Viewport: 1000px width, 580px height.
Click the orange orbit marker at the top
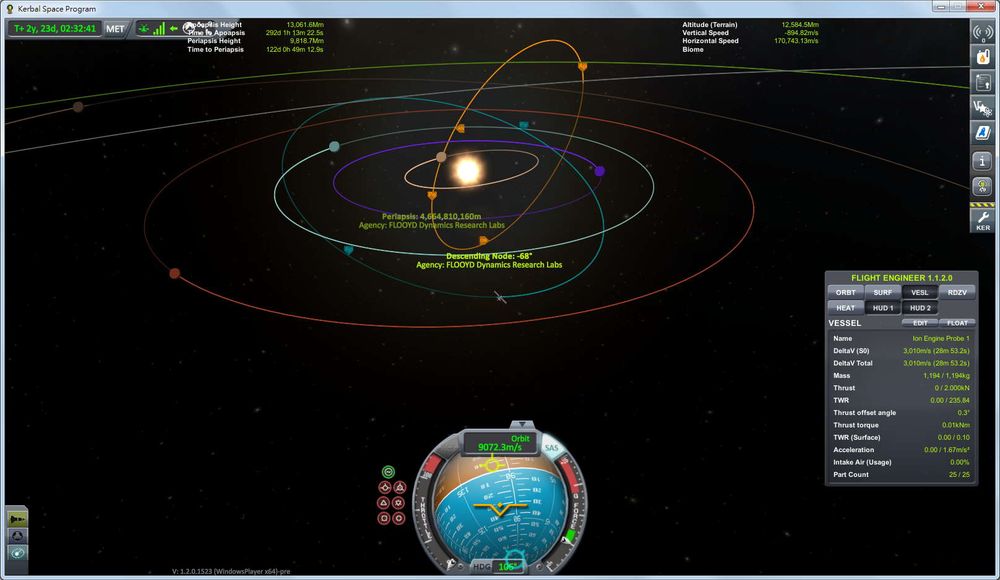[x=582, y=66]
